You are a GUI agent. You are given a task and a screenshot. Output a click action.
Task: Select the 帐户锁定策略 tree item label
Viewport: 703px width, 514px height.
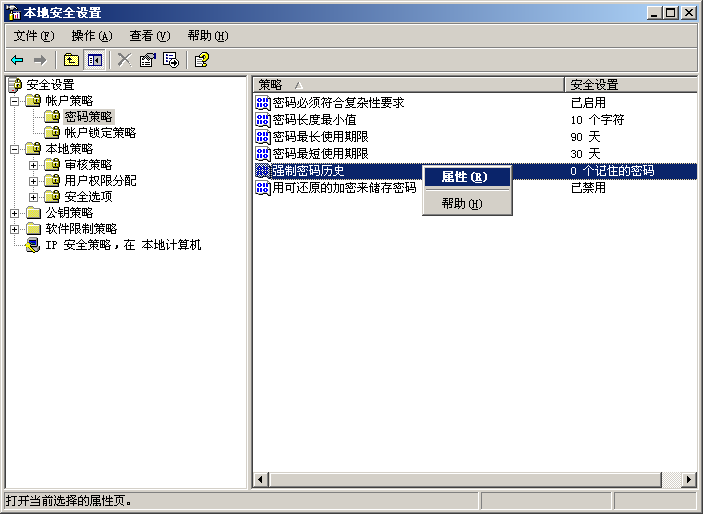pyautogui.click(x=100, y=132)
